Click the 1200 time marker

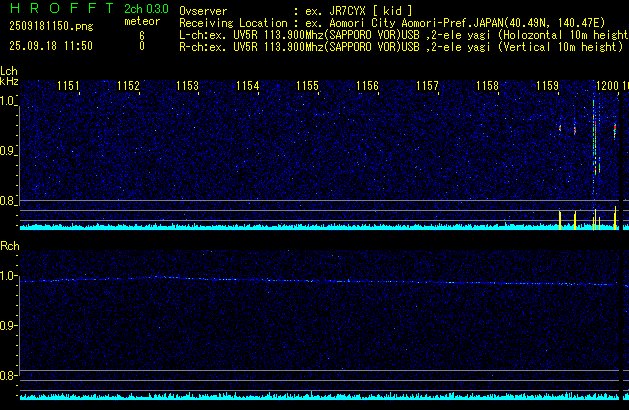(606, 86)
